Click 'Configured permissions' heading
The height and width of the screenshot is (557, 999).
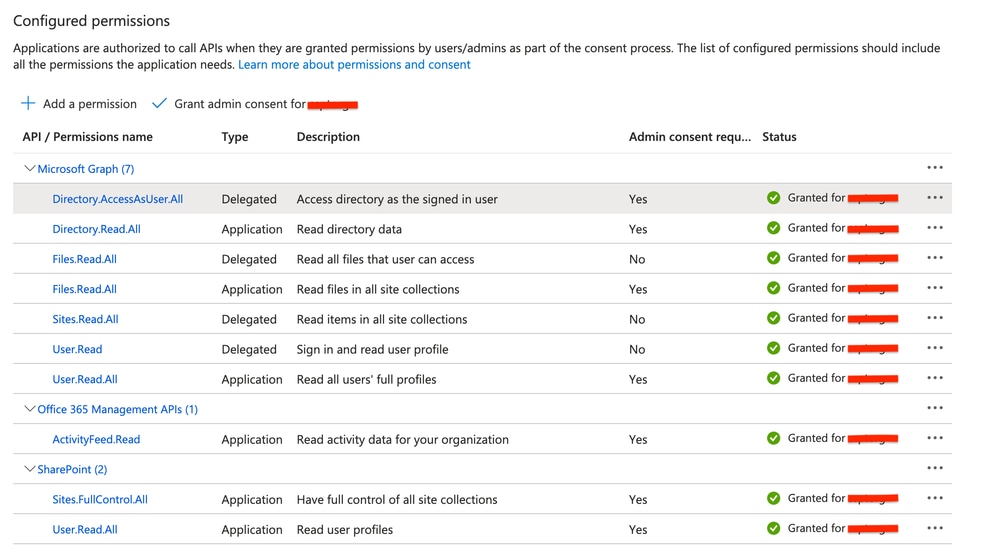point(91,20)
